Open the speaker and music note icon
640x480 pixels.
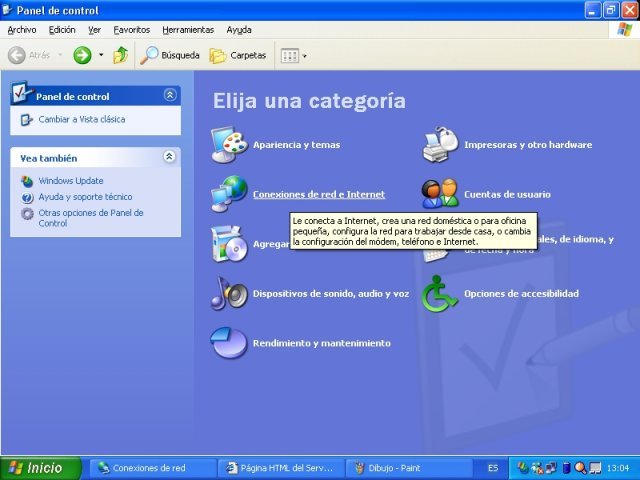[x=229, y=293]
